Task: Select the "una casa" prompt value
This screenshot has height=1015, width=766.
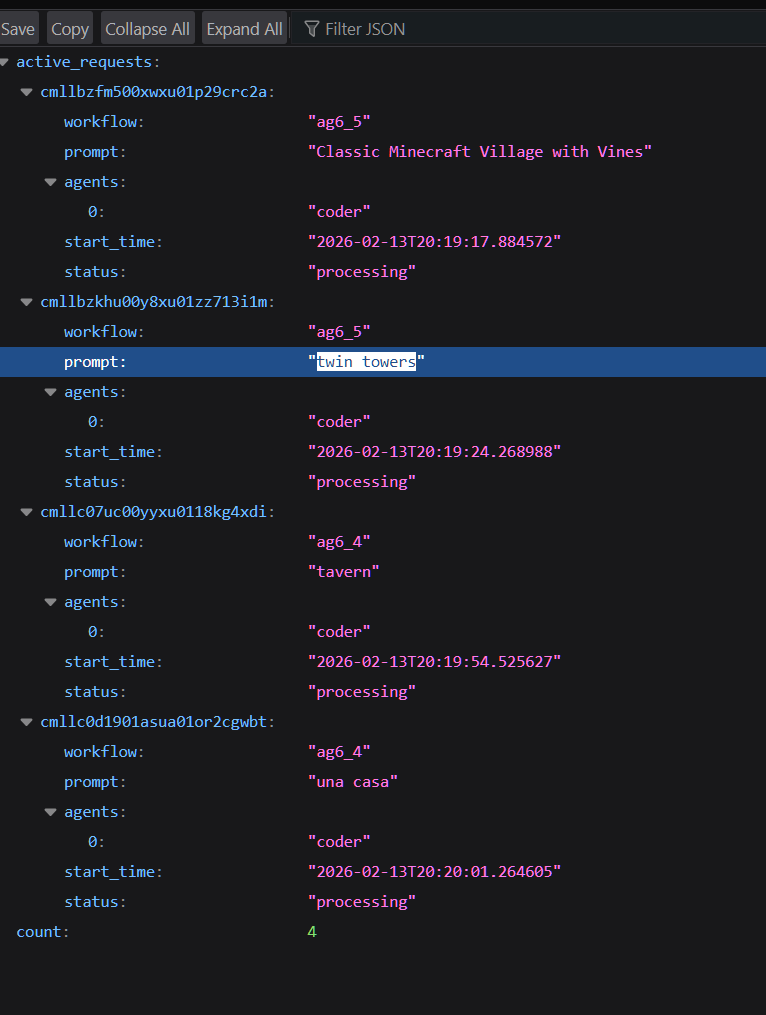Action: pos(352,781)
